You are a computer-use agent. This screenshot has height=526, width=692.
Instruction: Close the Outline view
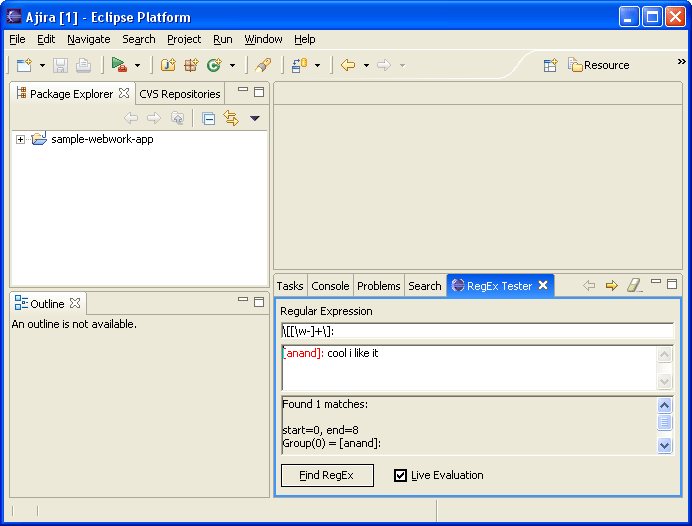[x=75, y=303]
